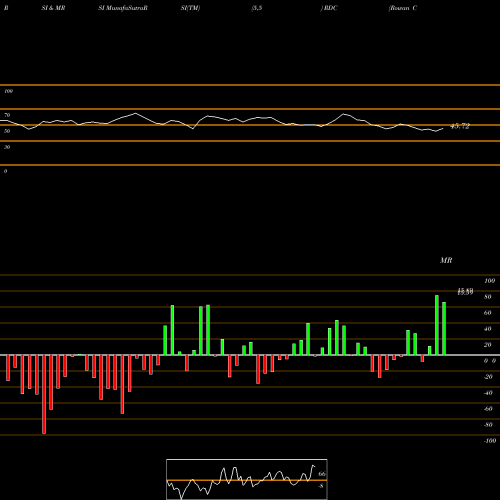Click the '(Rowan C' company name text
This screenshot has width=500, height=500.
pyautogui.click(x=403, y=8)
